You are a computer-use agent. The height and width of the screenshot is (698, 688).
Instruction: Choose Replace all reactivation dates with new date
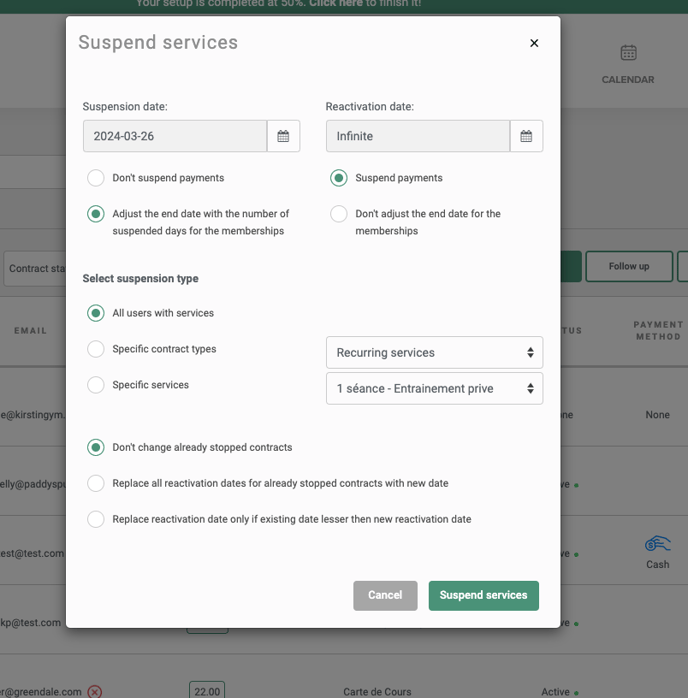[96, 483]
